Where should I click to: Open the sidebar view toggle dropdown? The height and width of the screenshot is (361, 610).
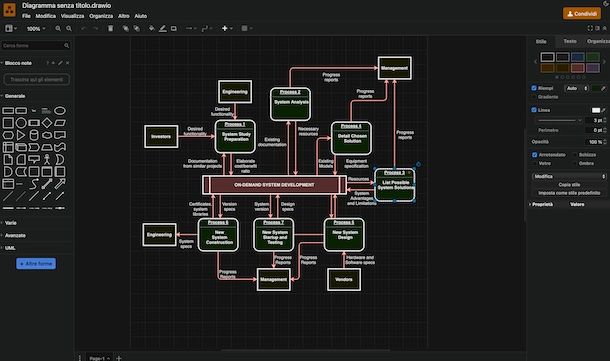[11, 28]
